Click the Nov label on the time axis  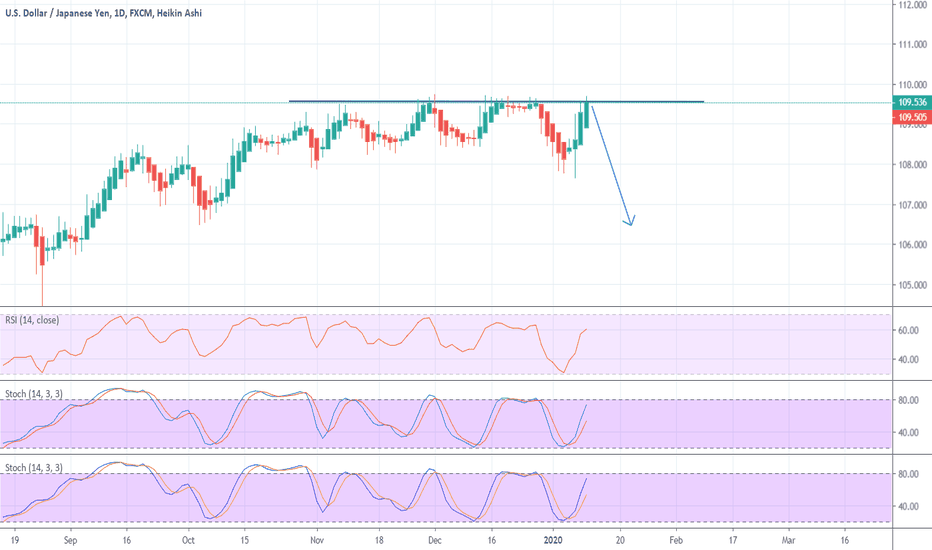coord(316,536)
